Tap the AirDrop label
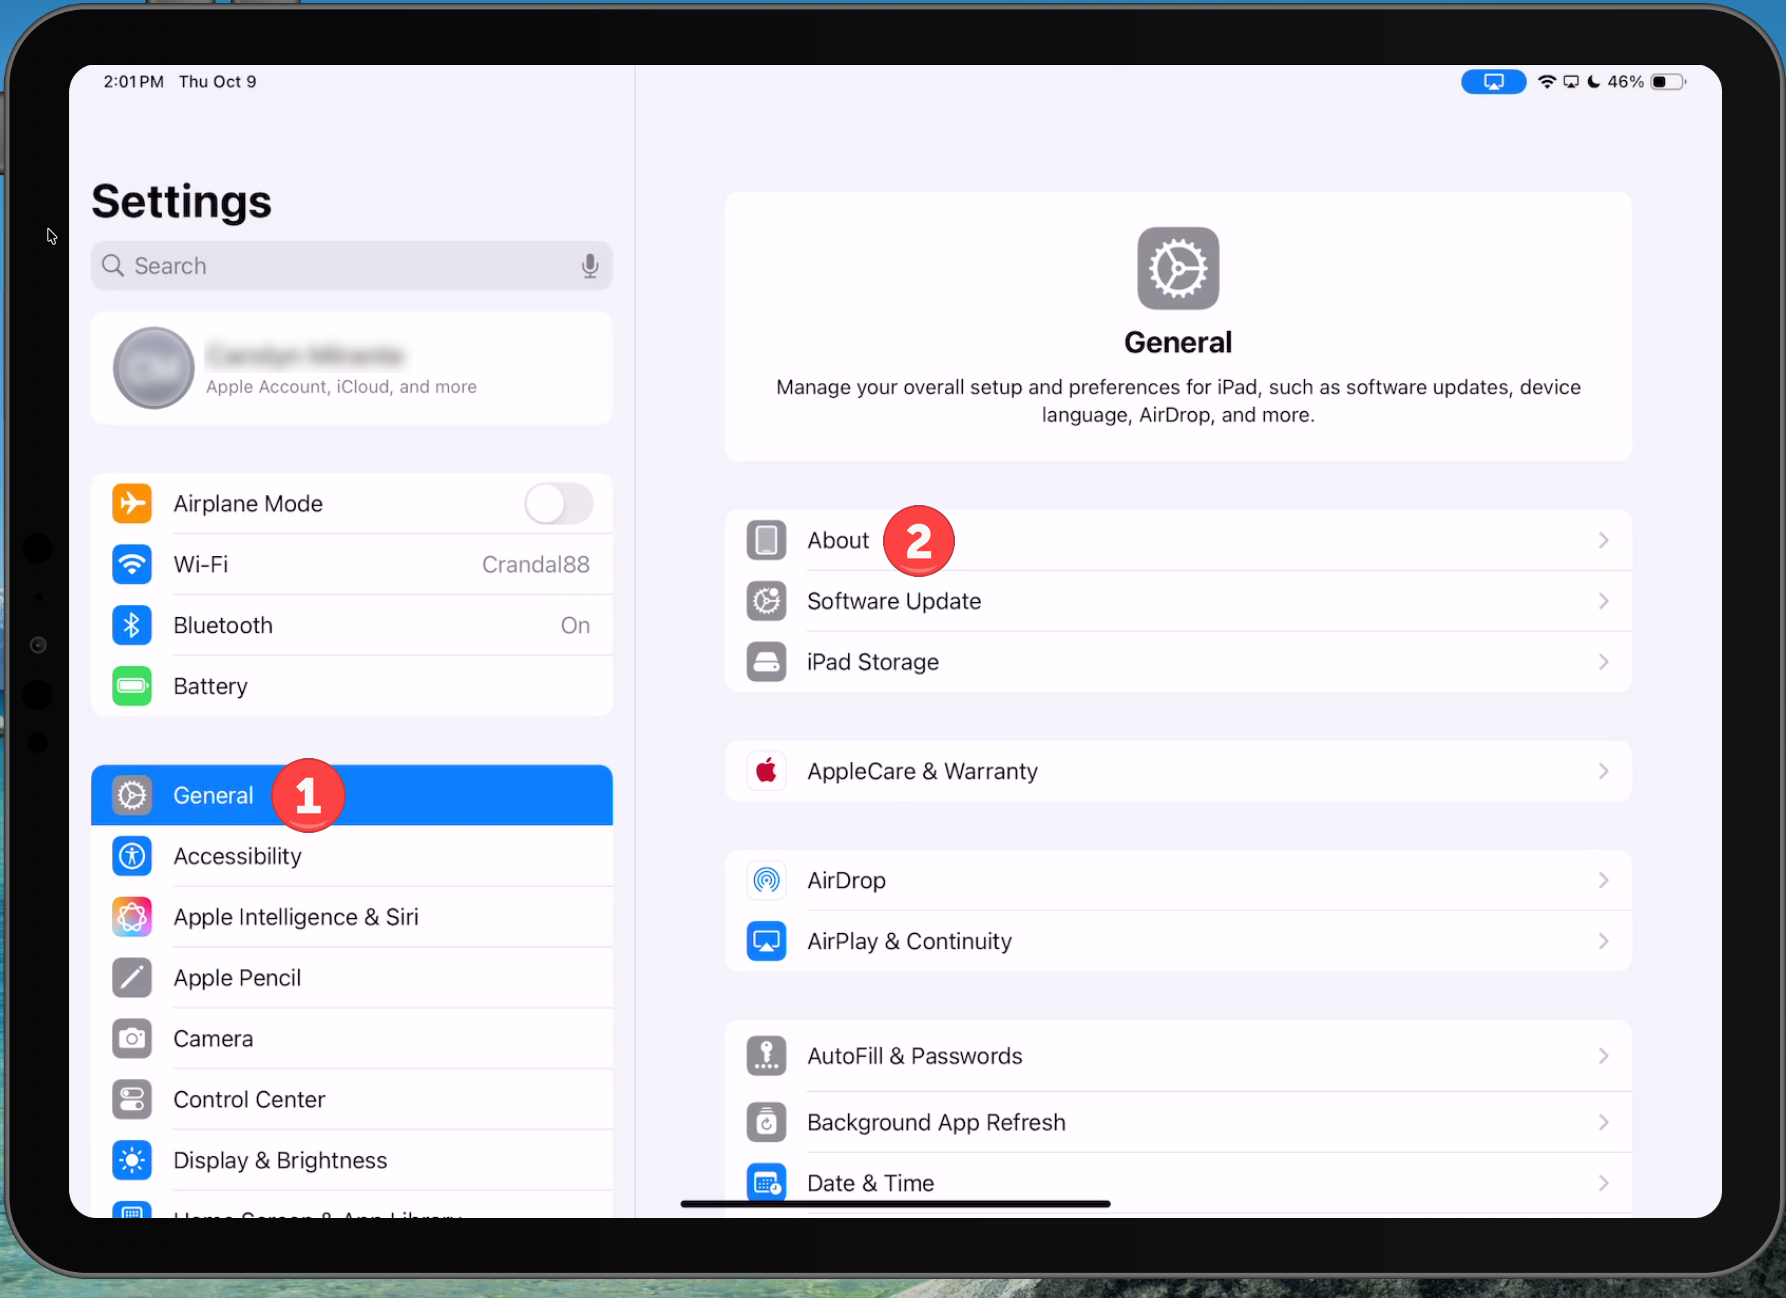Viewport: 1786px width, 1298px height. click(x=846, y=880)
